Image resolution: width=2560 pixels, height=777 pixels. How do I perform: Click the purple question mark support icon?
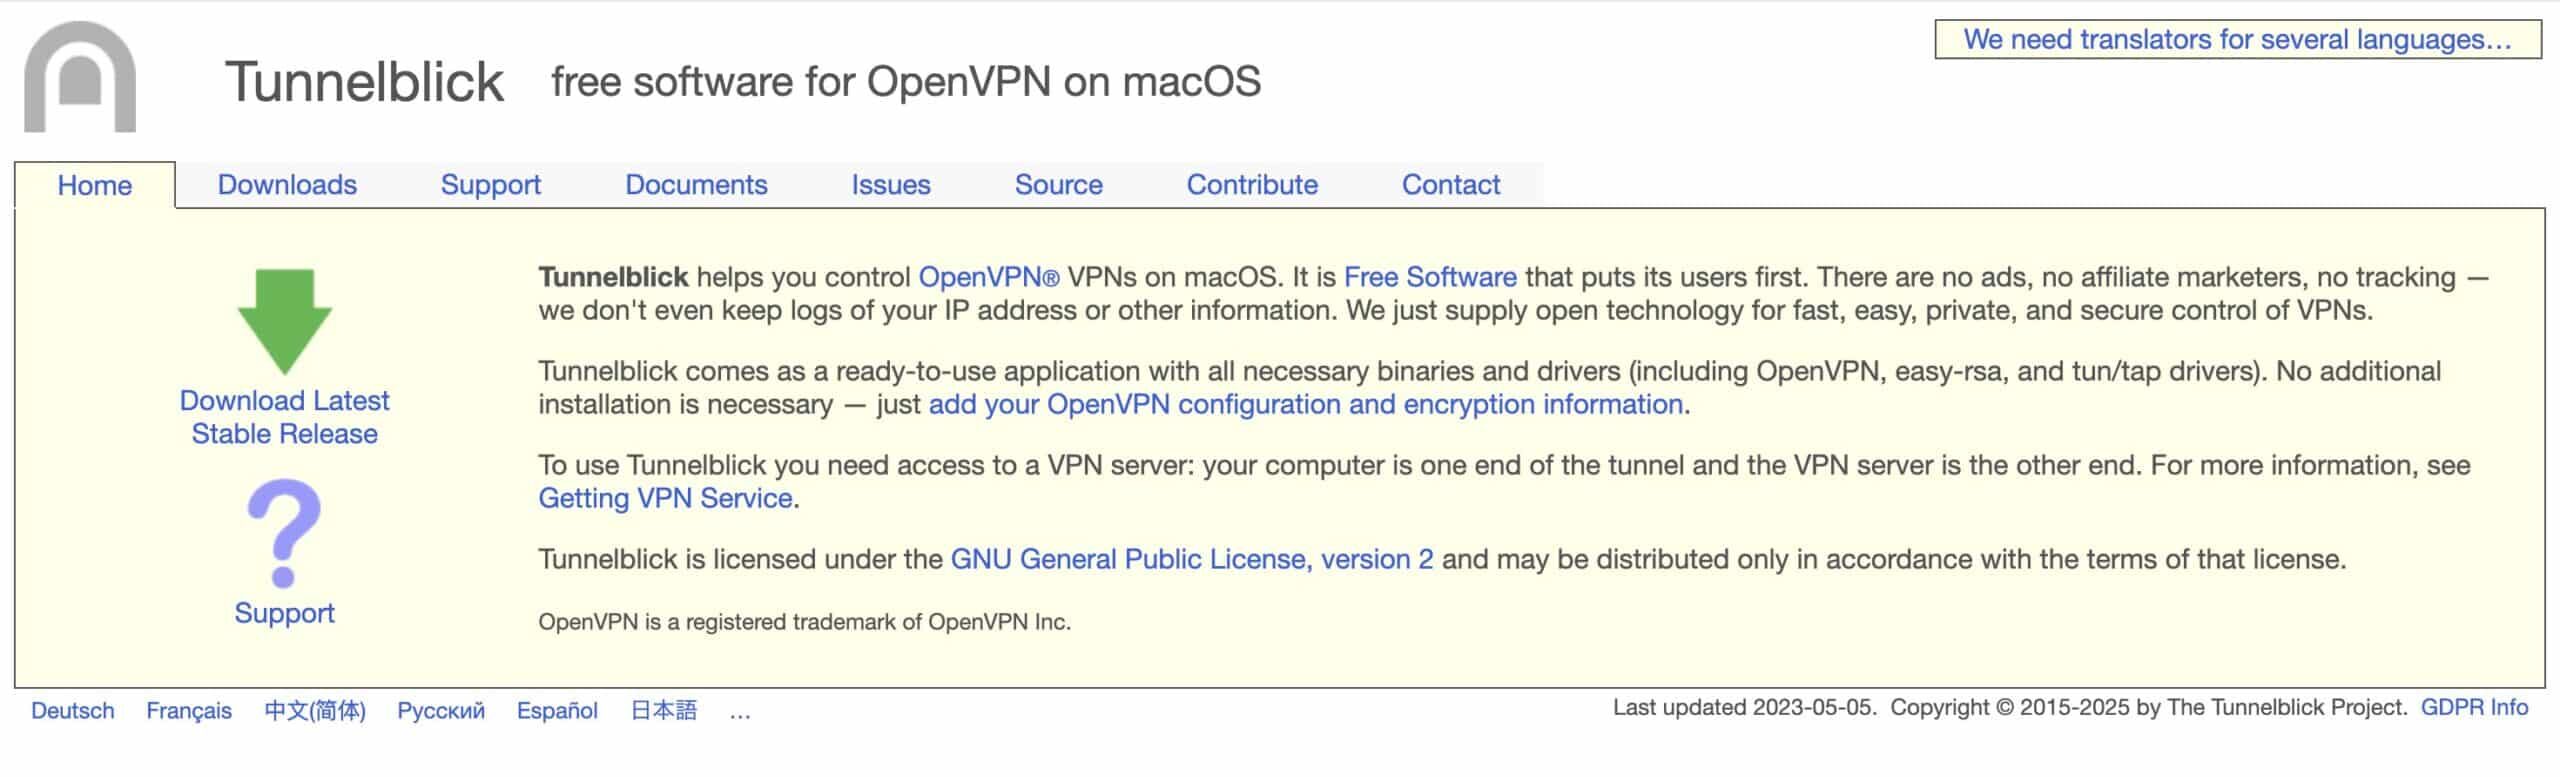(x=284, y=533)
